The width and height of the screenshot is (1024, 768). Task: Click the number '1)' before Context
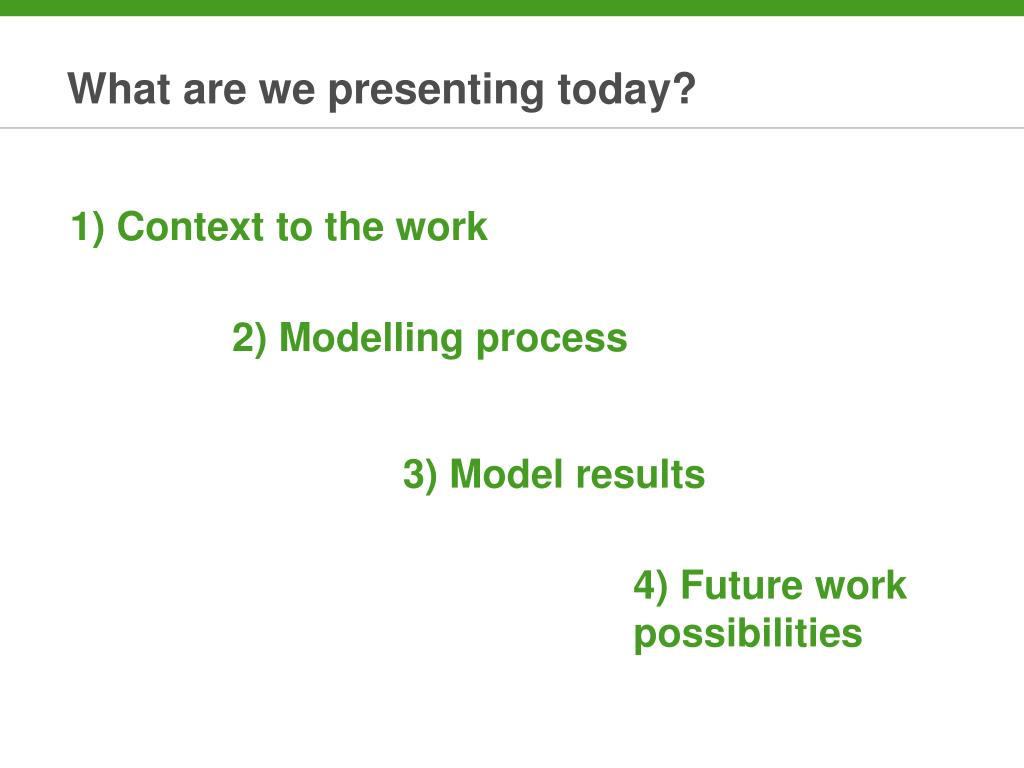click(x=88, y=227)
